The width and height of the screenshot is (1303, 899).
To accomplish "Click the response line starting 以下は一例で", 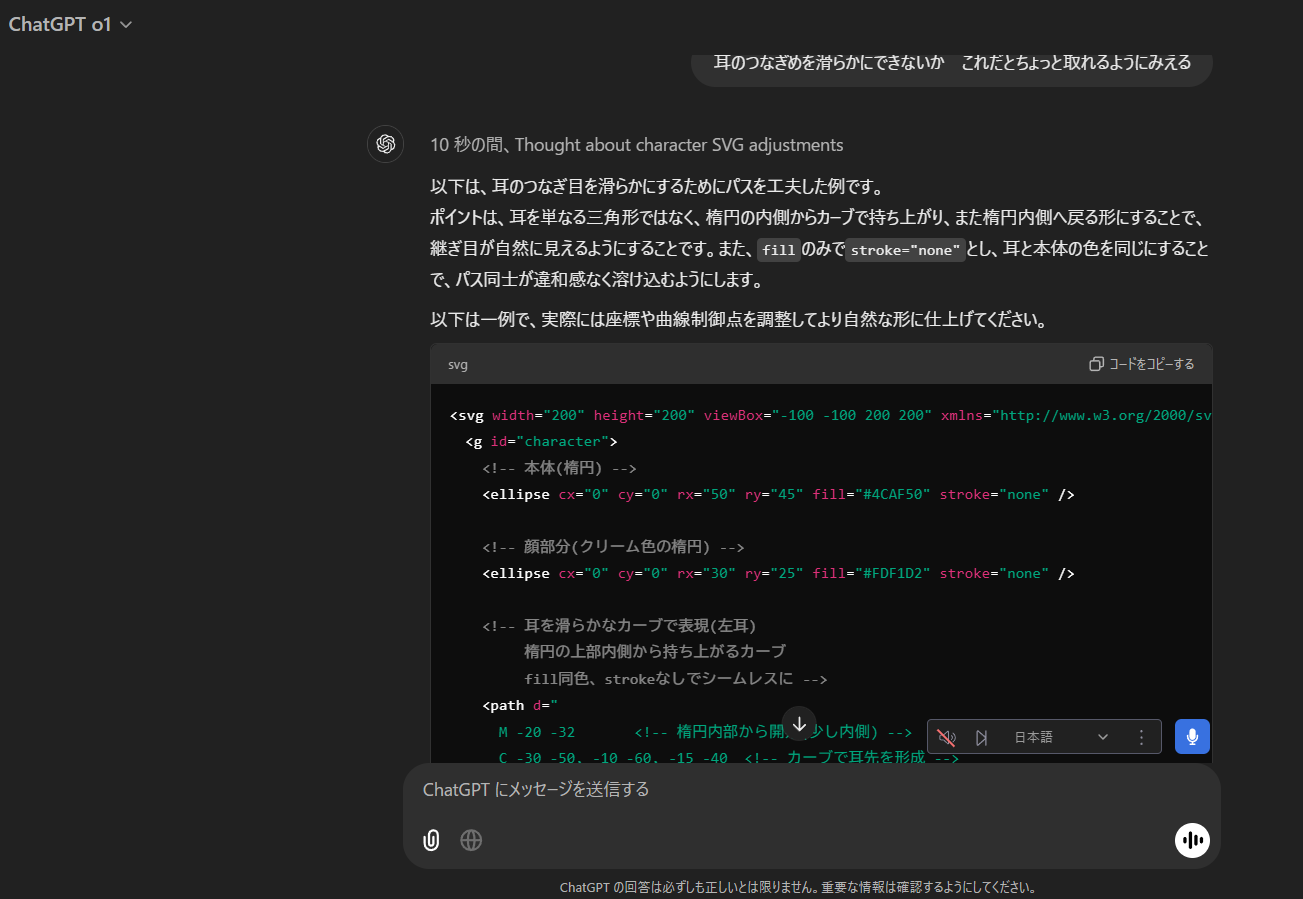I will tap(738, 321).
